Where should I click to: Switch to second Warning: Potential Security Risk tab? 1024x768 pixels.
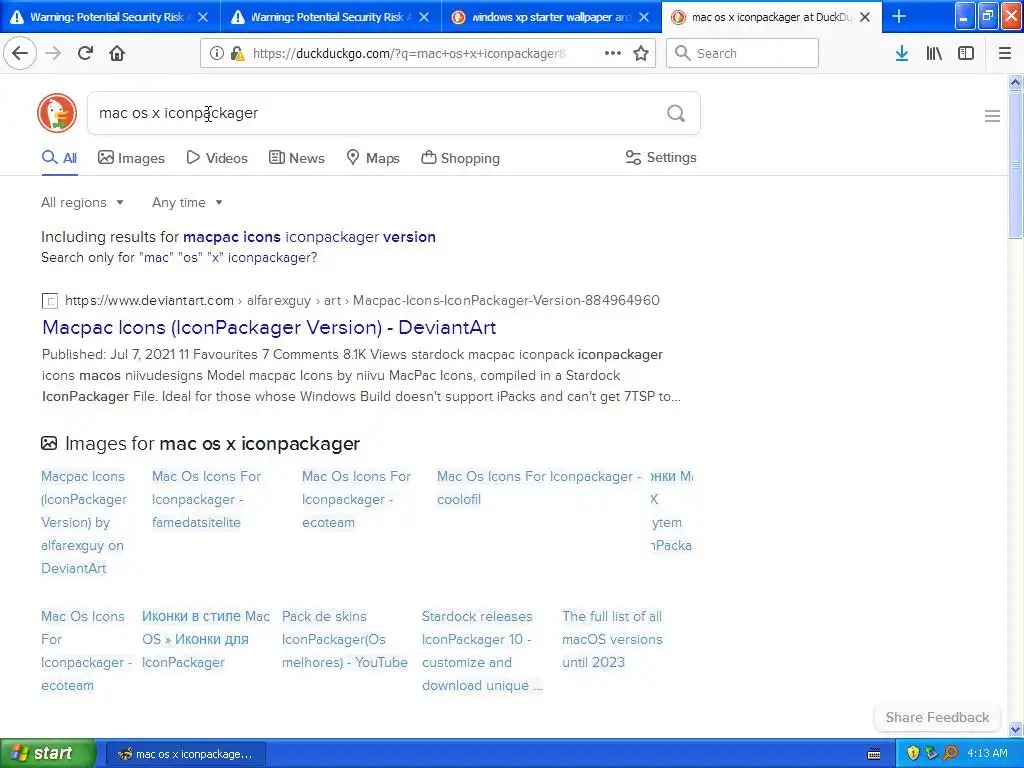[330, 17]
